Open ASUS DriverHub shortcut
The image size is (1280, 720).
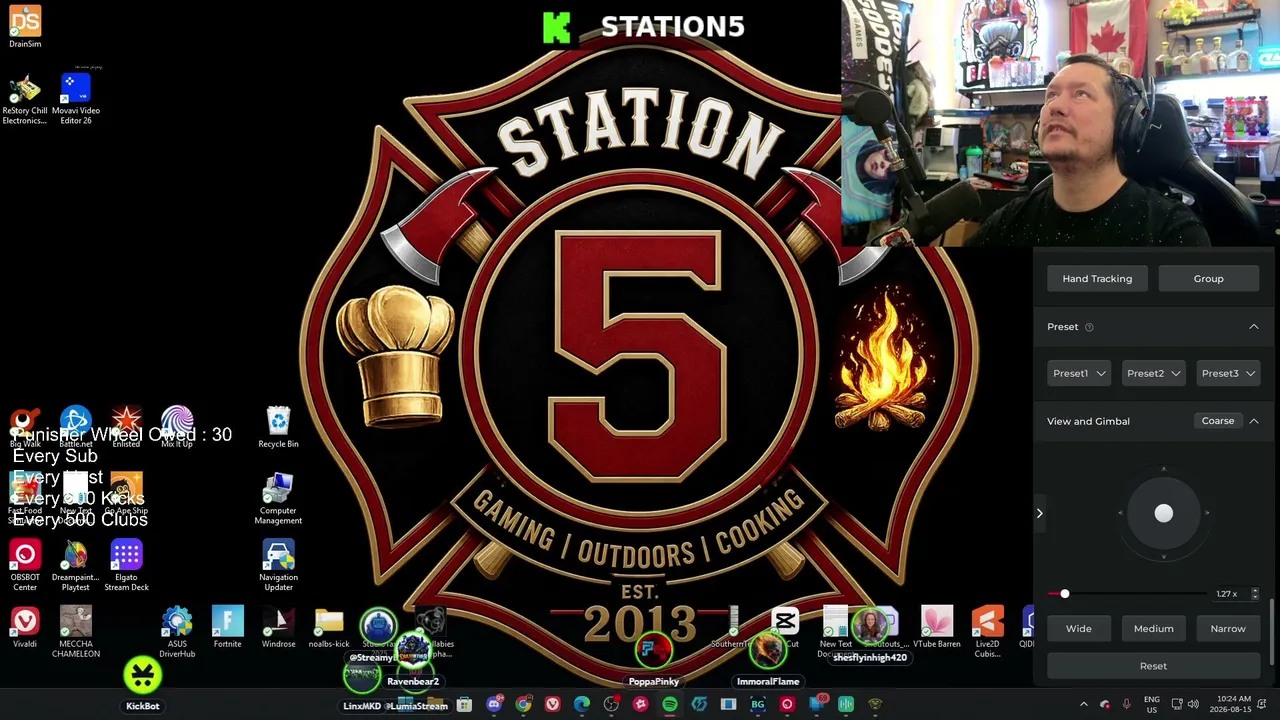[x=177, y=633]
